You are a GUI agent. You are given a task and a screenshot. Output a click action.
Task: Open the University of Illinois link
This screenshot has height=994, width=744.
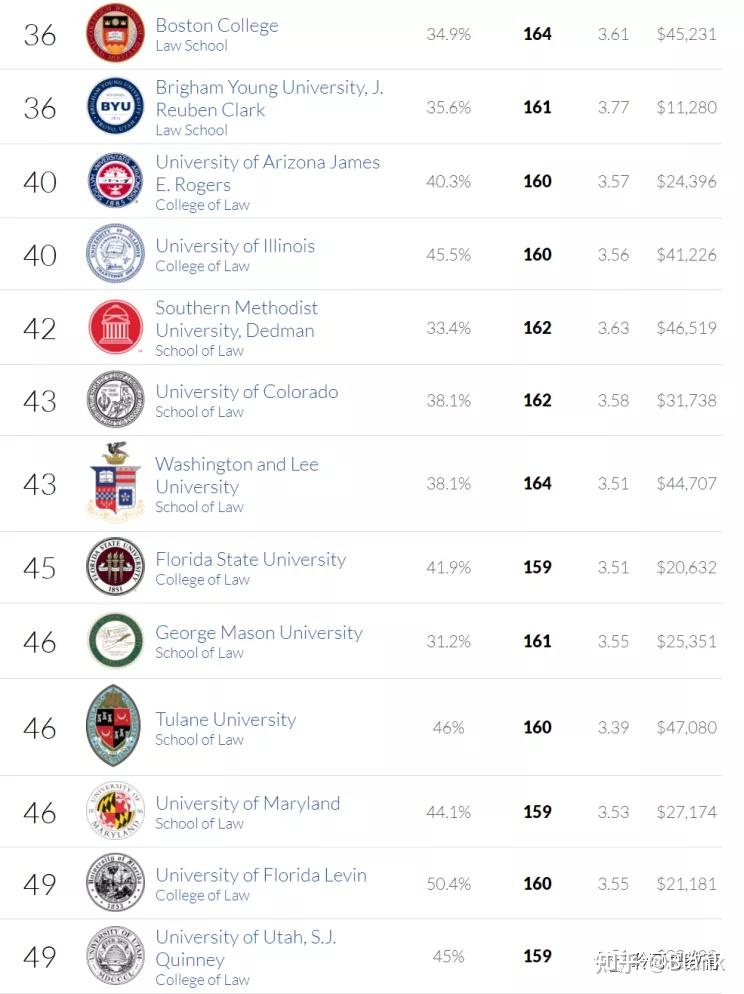[235, 246]
